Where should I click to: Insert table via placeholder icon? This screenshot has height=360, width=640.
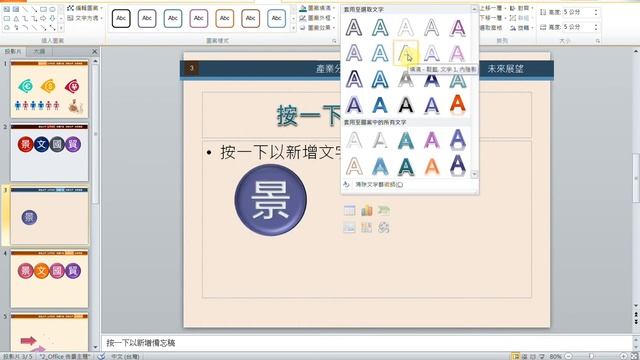(349, 211)
